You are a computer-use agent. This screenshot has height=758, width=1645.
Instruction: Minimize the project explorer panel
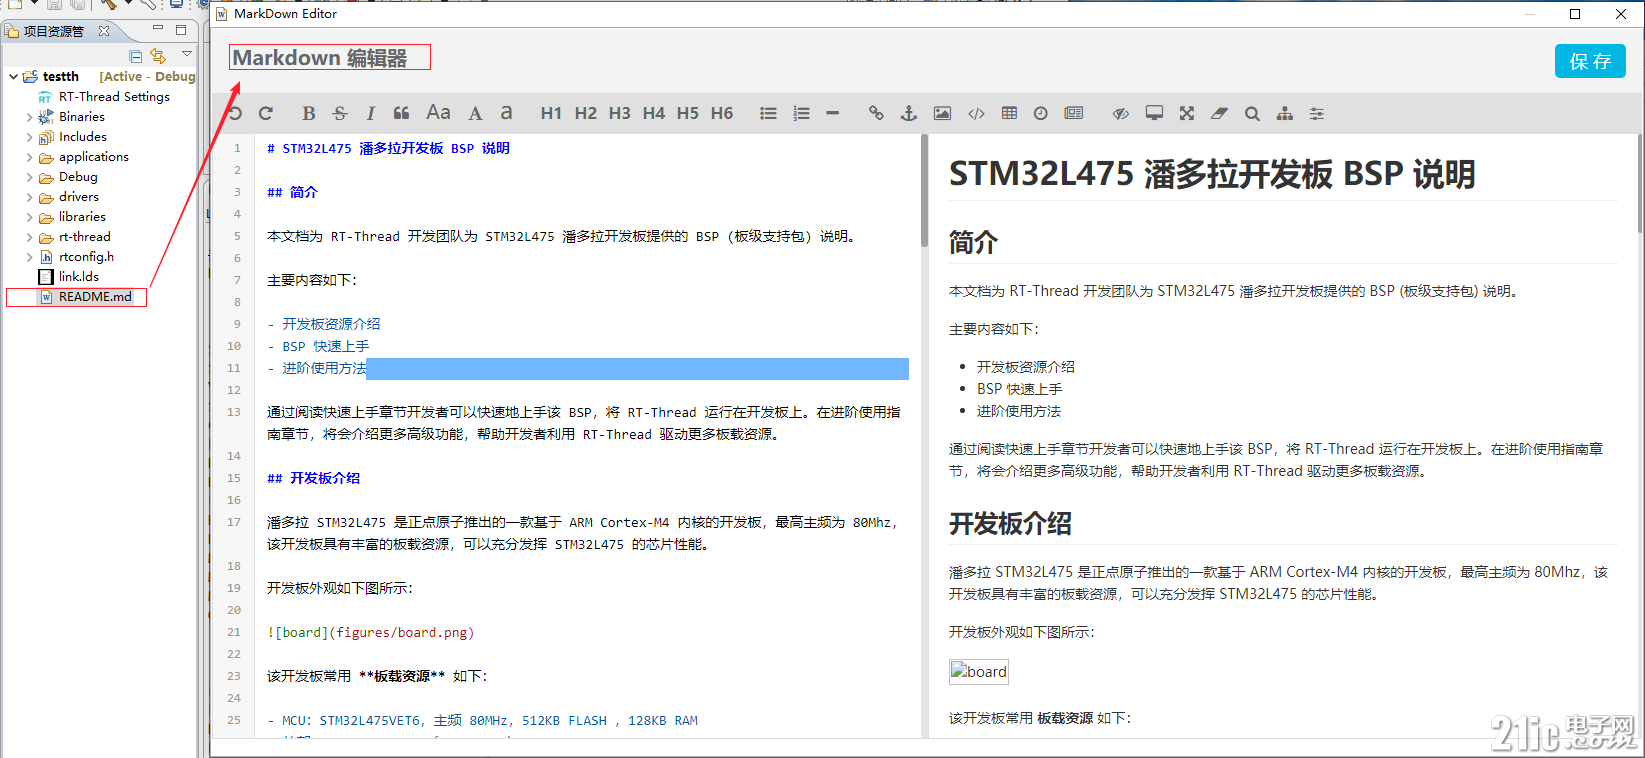click(157, 29)
